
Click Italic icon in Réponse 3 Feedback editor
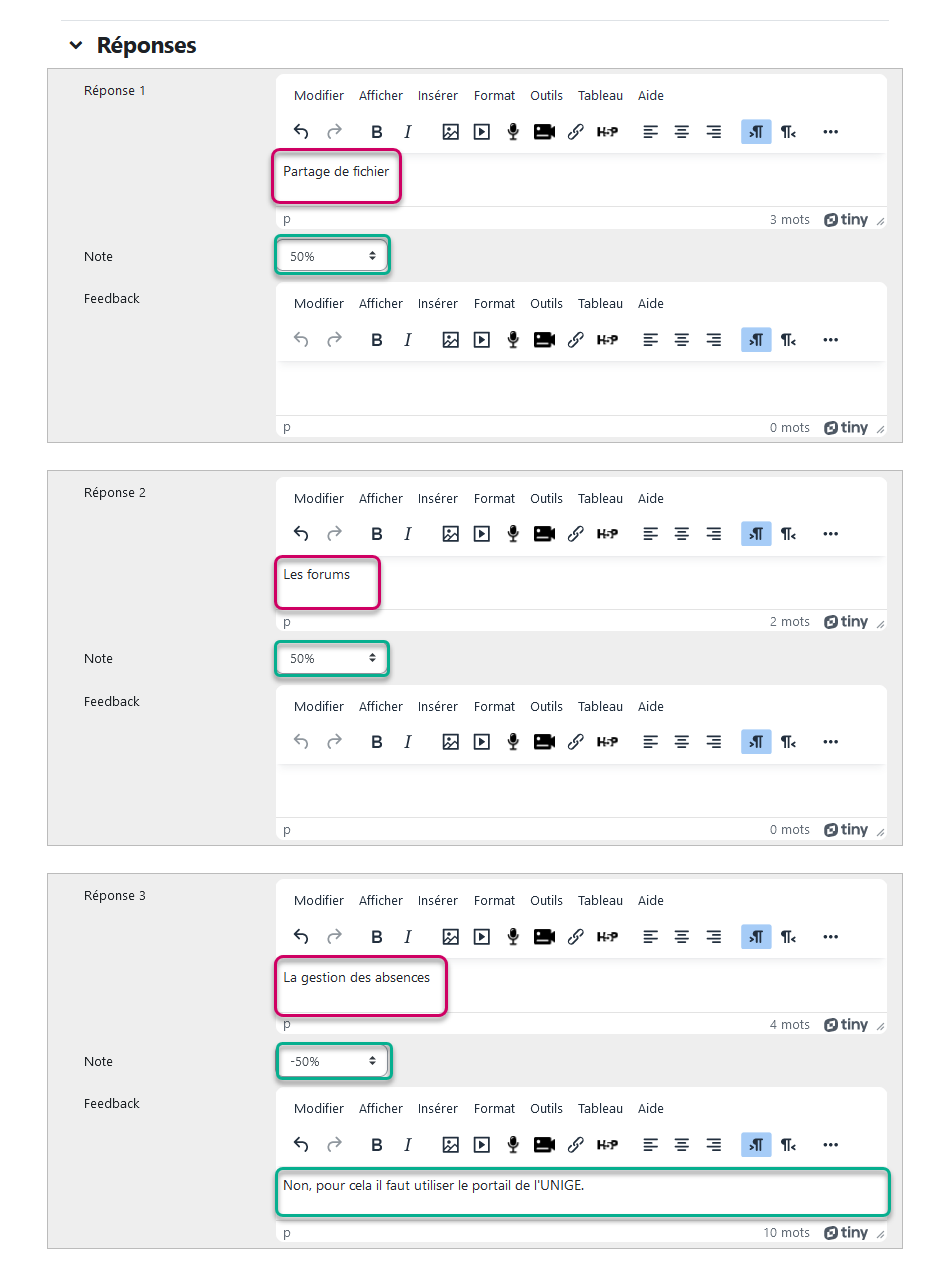[x=408, y=1145]
